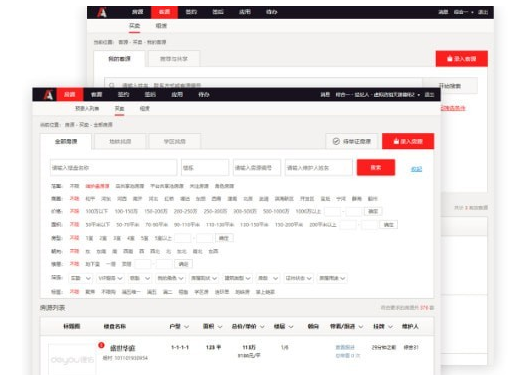Click the bag icon on 录入房源 button
The image size is (508, 375).
coord(396,141)
